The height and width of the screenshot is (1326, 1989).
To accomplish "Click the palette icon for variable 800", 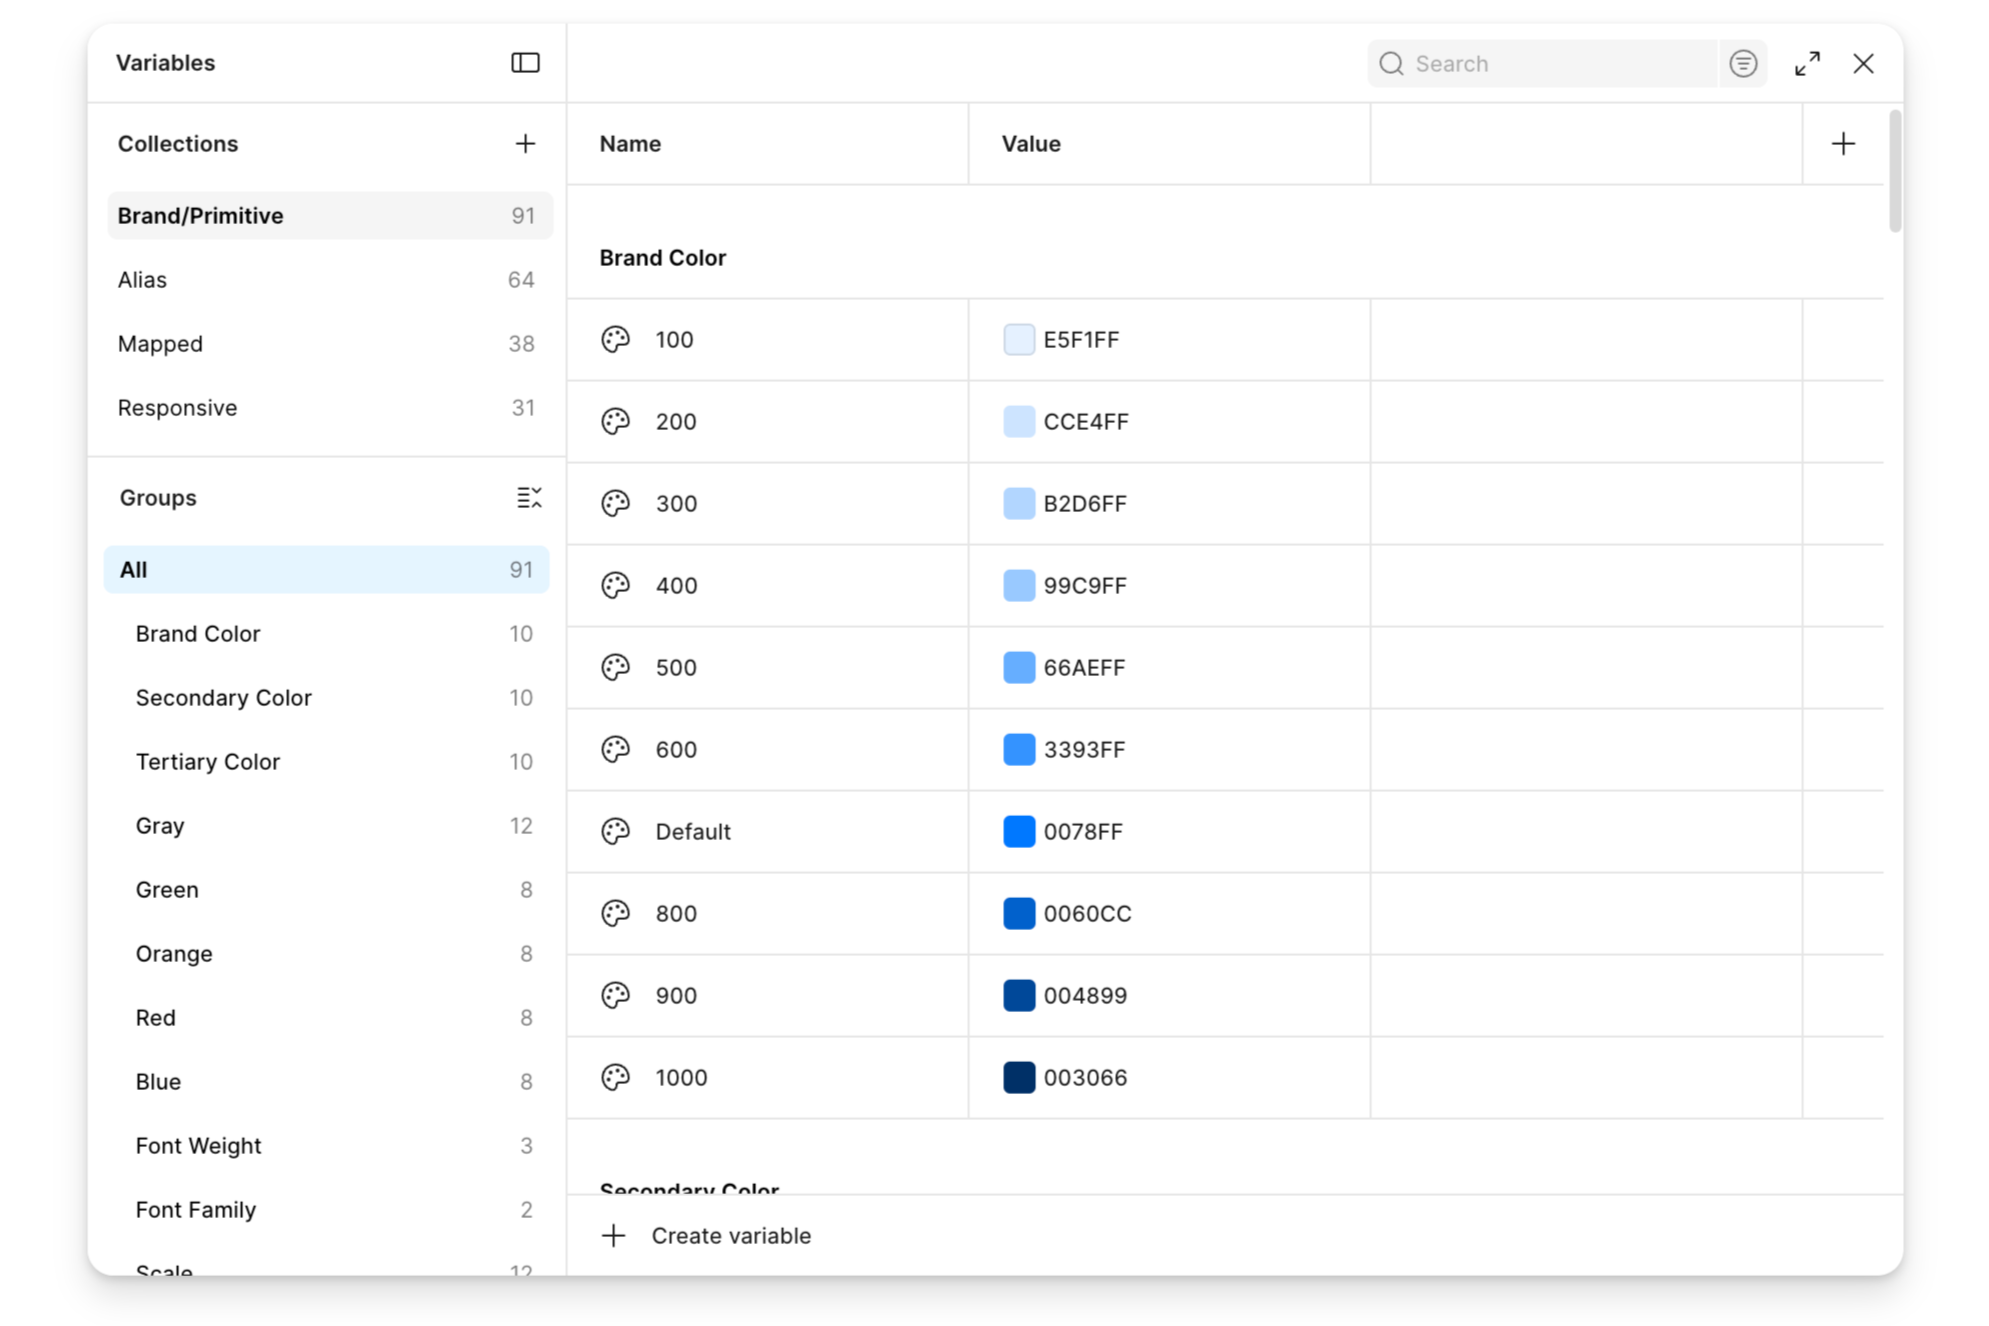I will [615, 913].
